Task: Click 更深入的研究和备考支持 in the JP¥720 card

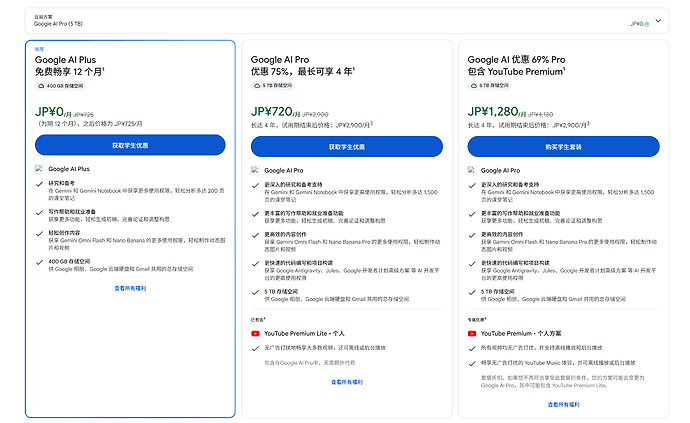Action: (x=293, y=185)
